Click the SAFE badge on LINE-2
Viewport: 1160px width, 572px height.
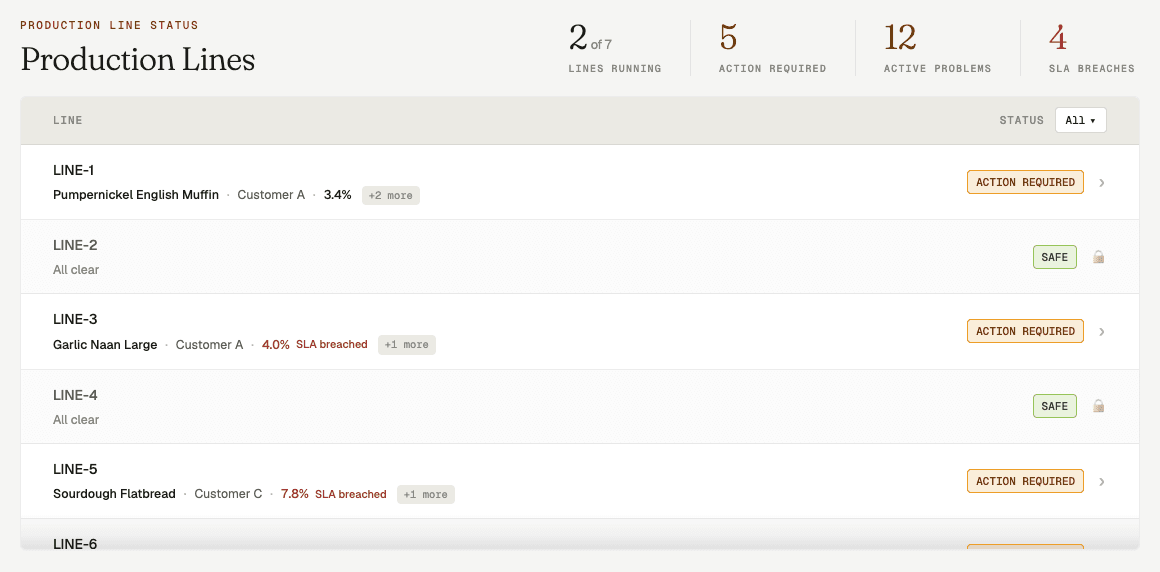(1055, 257)
